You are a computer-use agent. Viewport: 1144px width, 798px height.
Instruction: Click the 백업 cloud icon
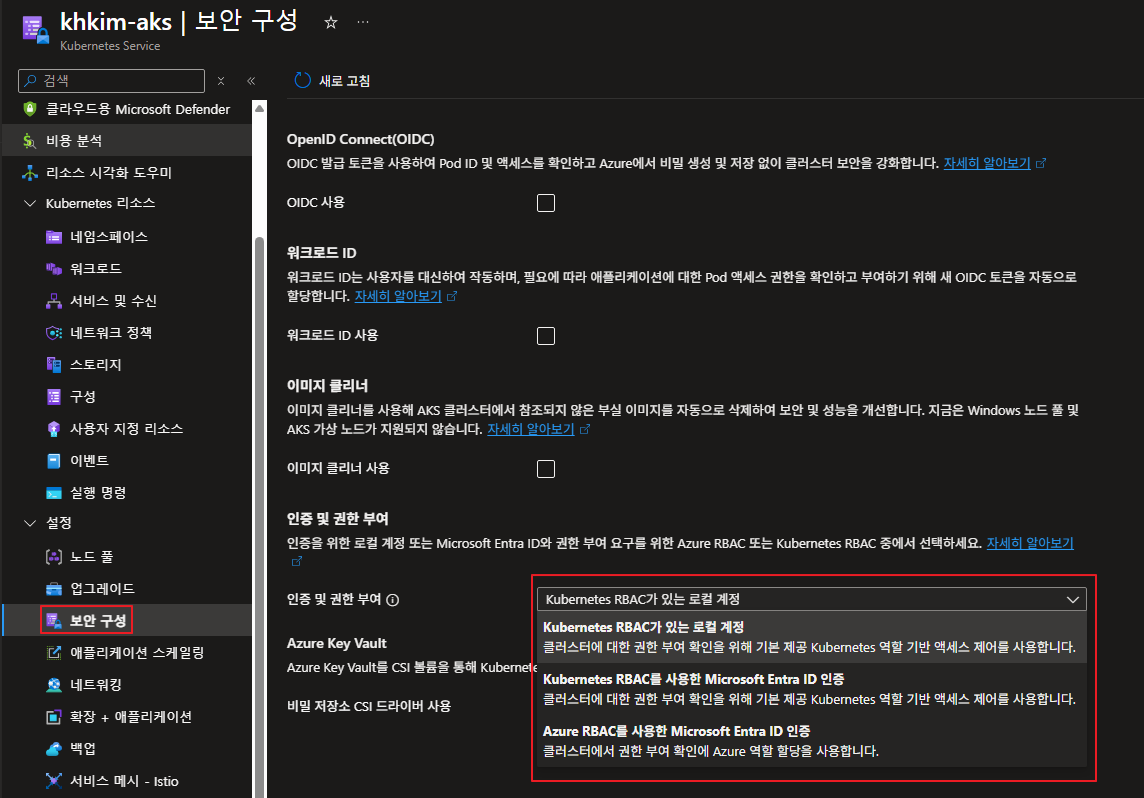54,749
